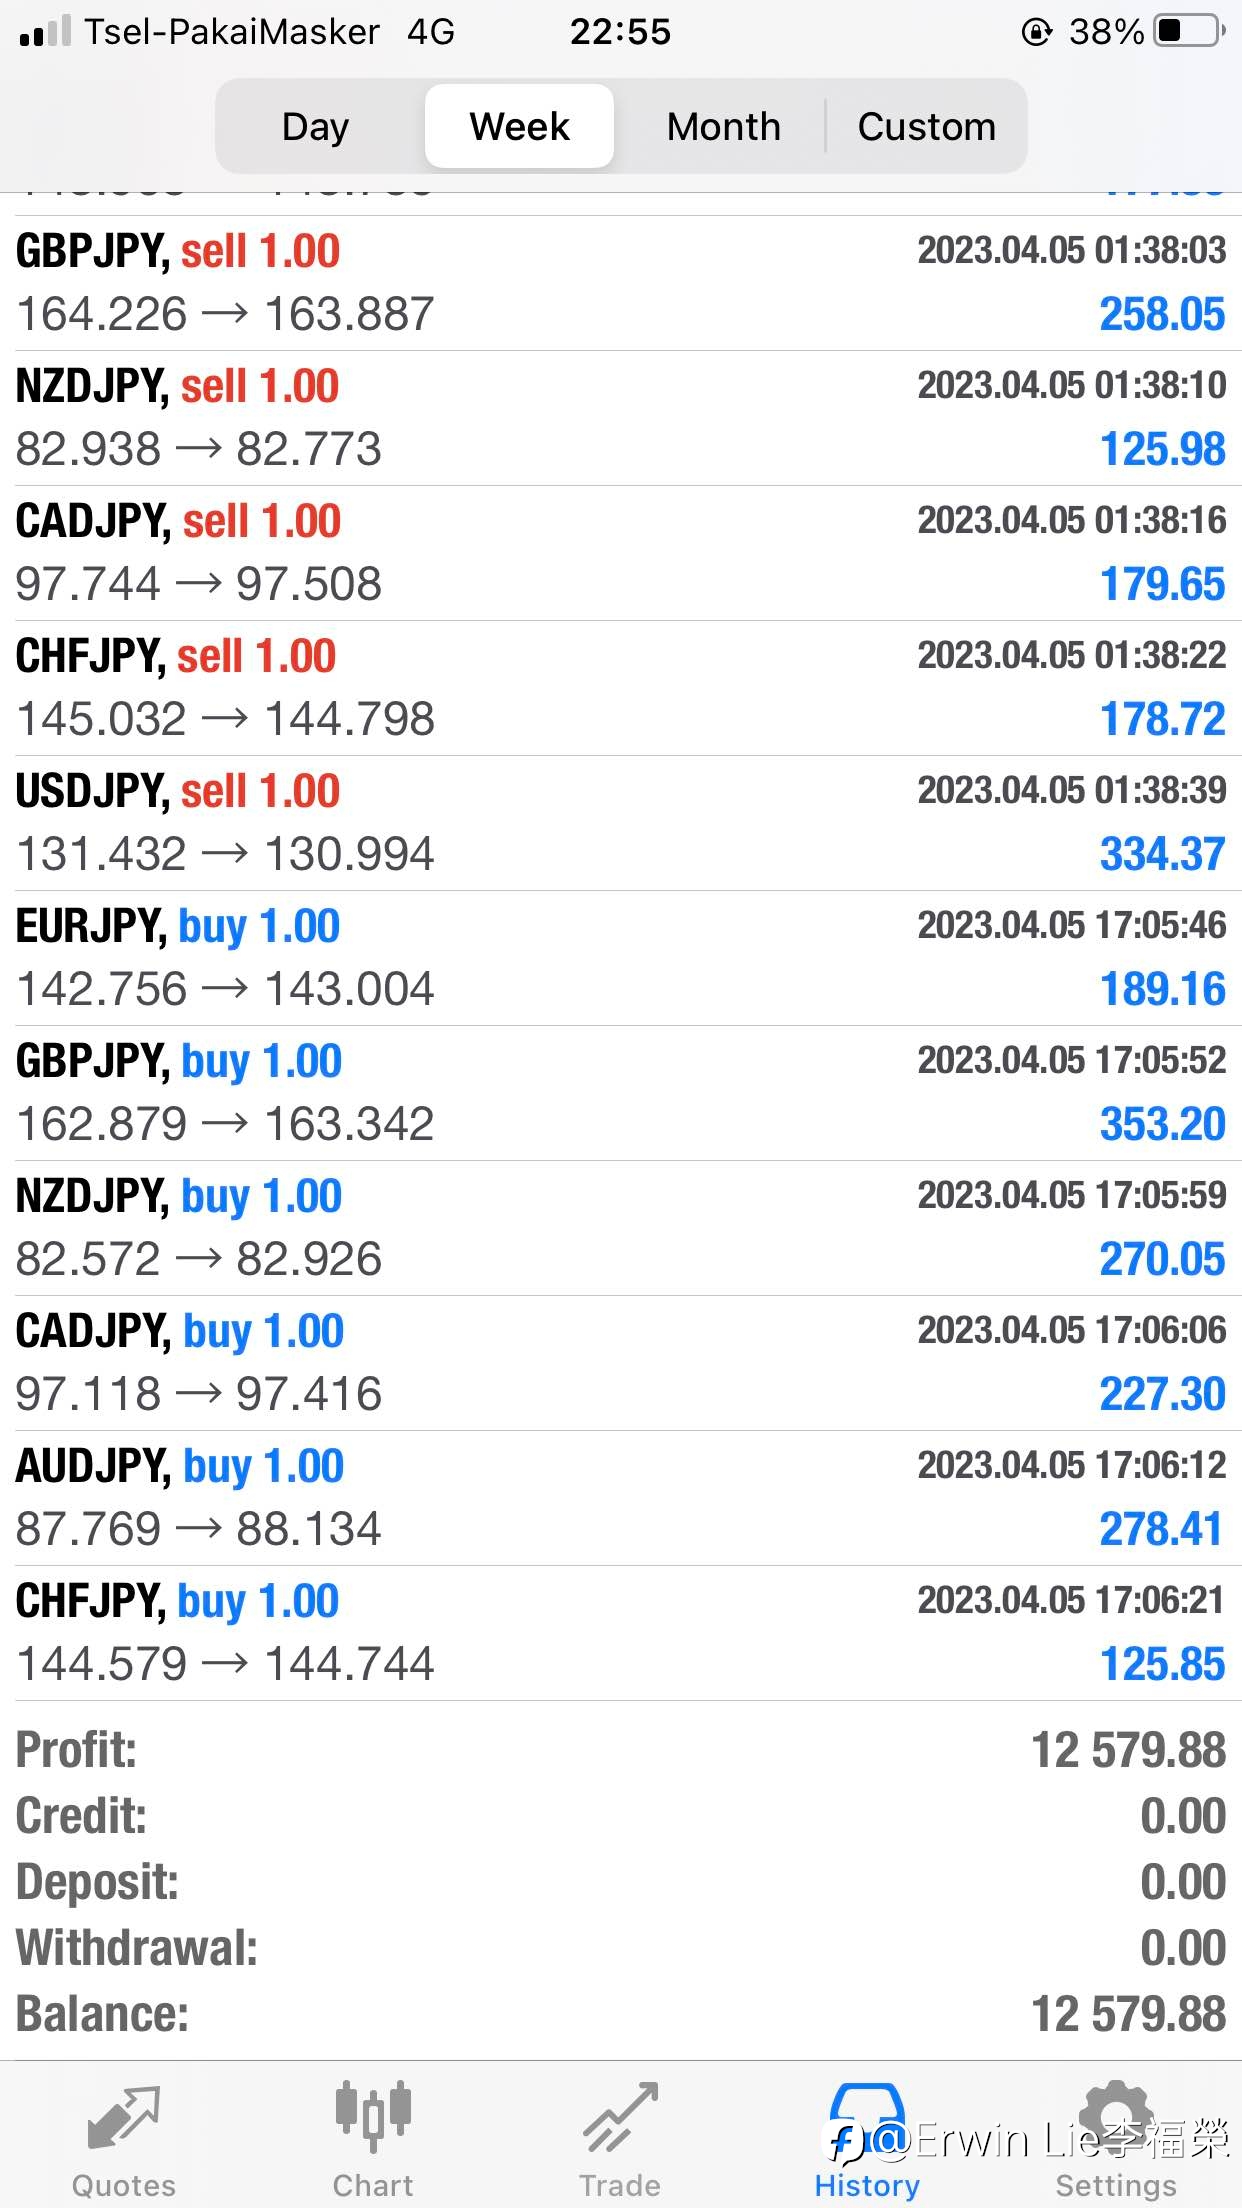Open the Quotes tab icon
The width and height of the screenshot is (1242, 2208).
click(123, 2118)
